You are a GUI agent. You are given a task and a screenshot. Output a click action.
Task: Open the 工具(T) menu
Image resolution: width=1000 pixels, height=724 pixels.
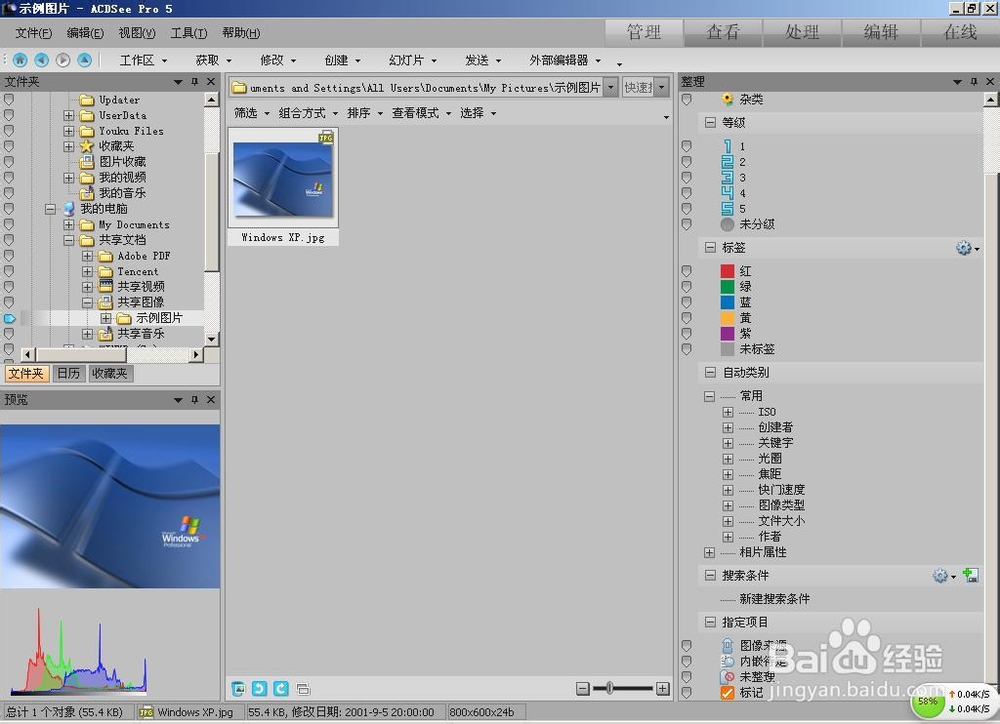[x=189, y=33]
